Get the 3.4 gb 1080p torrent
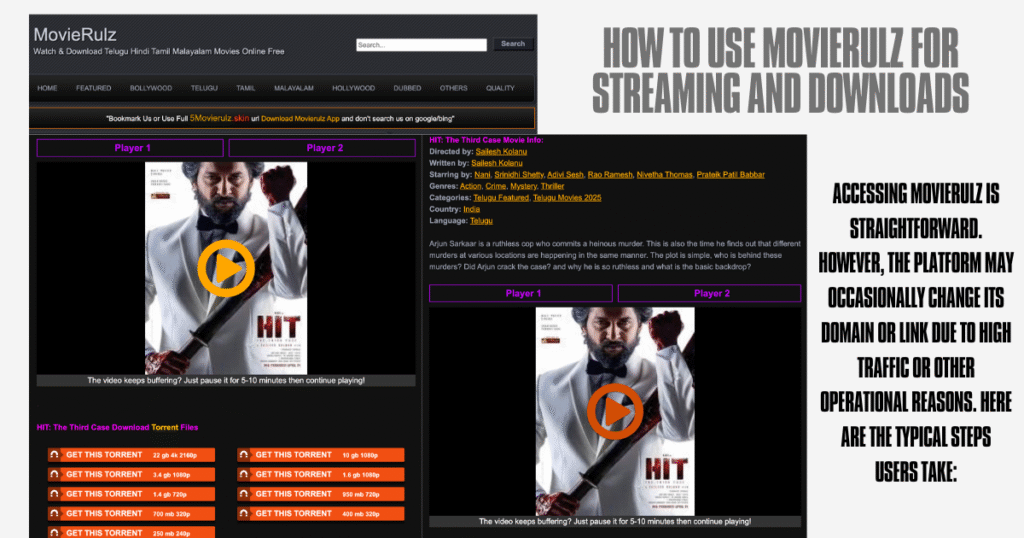 click(x=131, y=475)
